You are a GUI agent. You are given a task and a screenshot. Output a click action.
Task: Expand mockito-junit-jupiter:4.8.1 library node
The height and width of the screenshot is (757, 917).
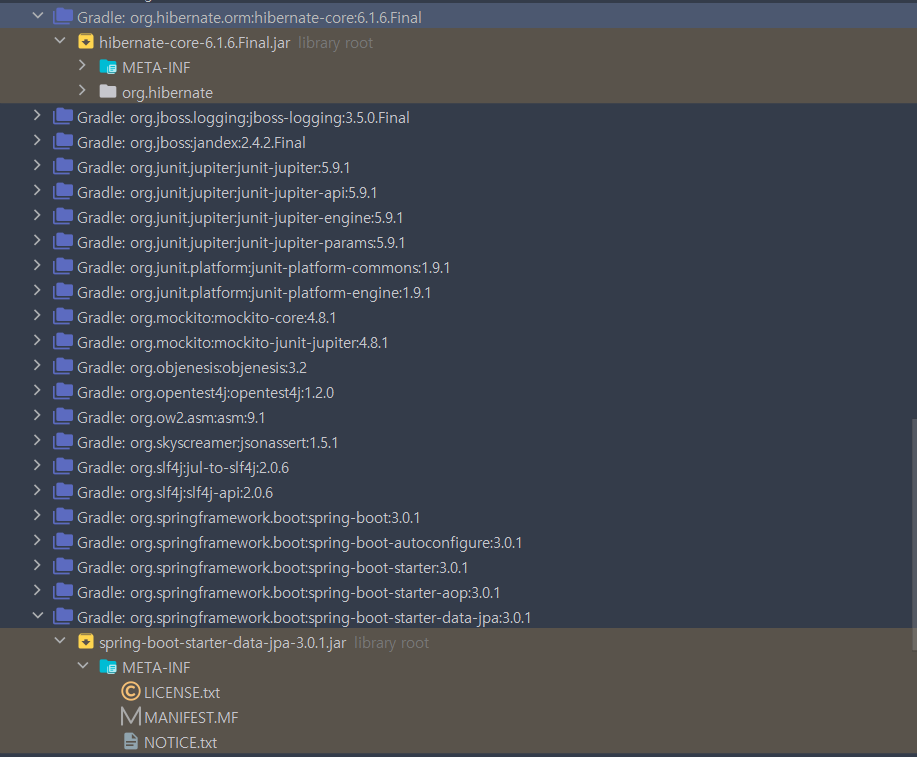click(37, 340)
